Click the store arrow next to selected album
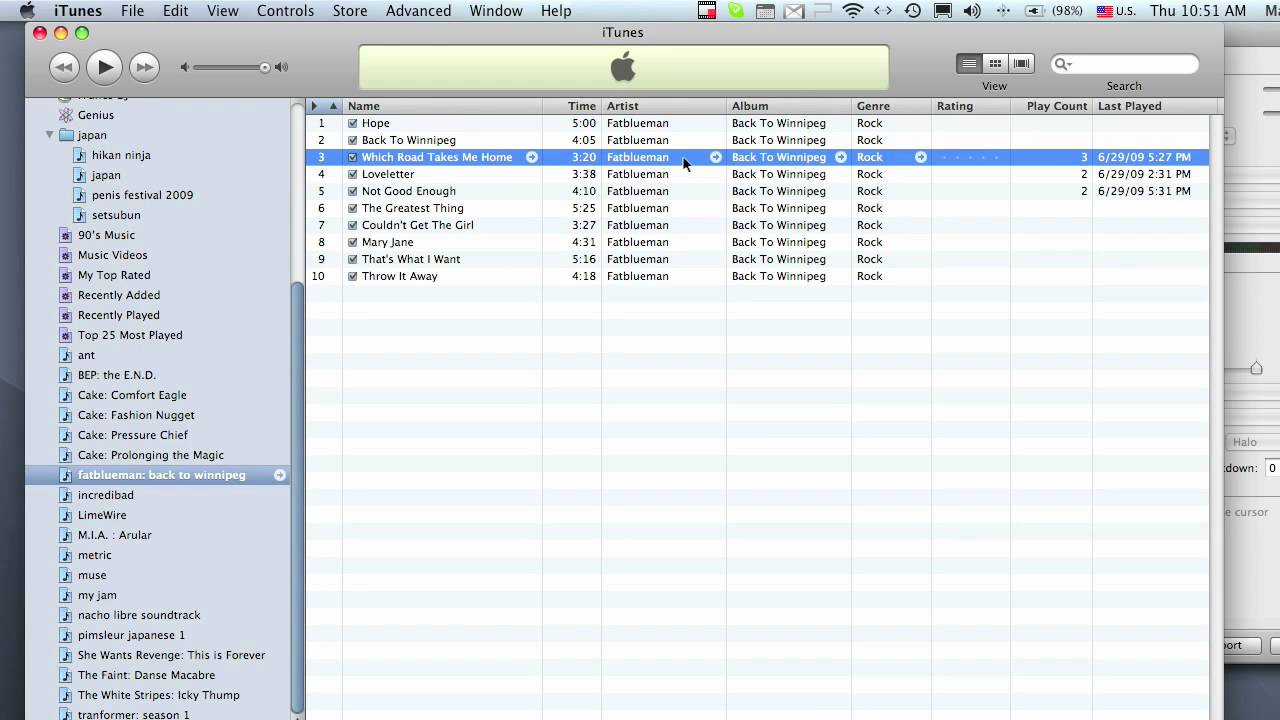The image size is (1280, 720). point(841,157)
